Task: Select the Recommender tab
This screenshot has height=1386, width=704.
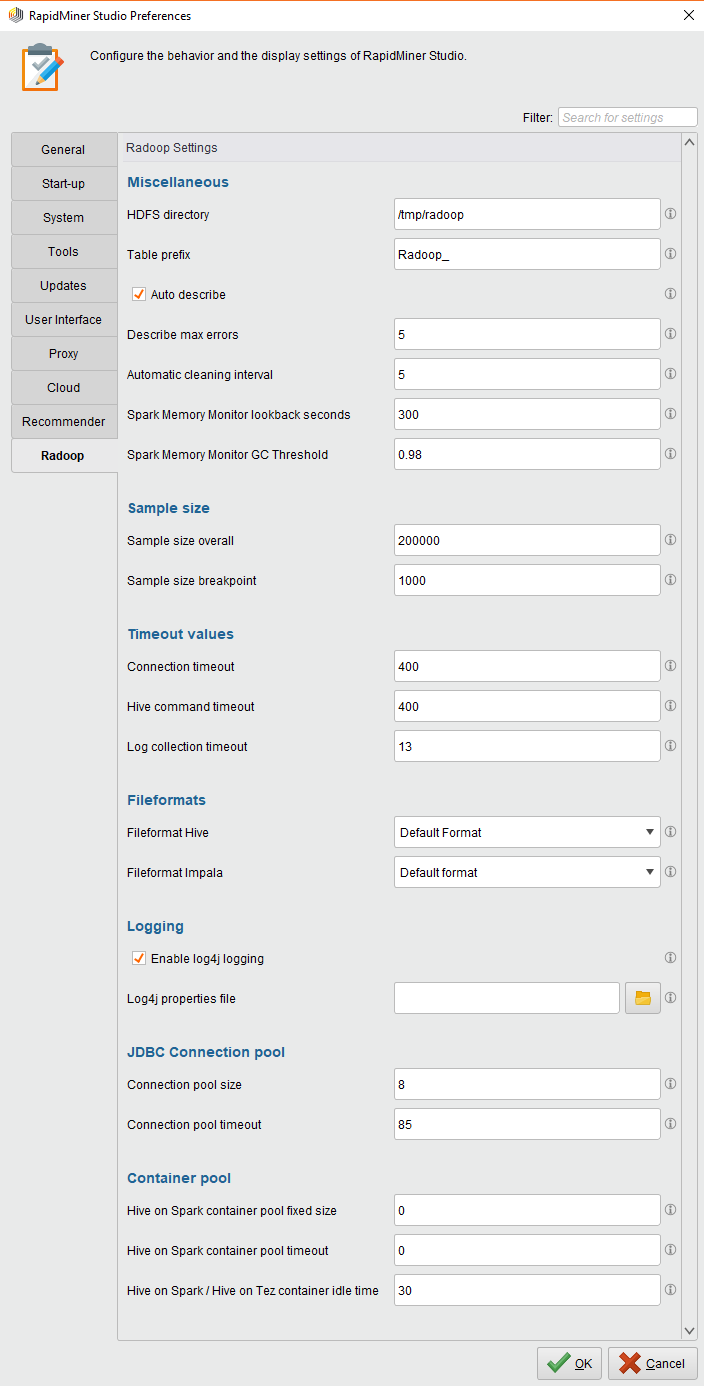Action: tap(63, 422)
